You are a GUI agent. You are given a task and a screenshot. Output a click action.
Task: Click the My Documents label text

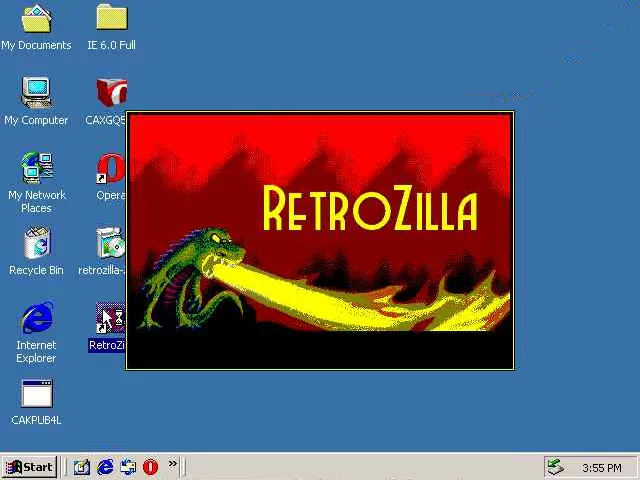[x=36, y=45]
